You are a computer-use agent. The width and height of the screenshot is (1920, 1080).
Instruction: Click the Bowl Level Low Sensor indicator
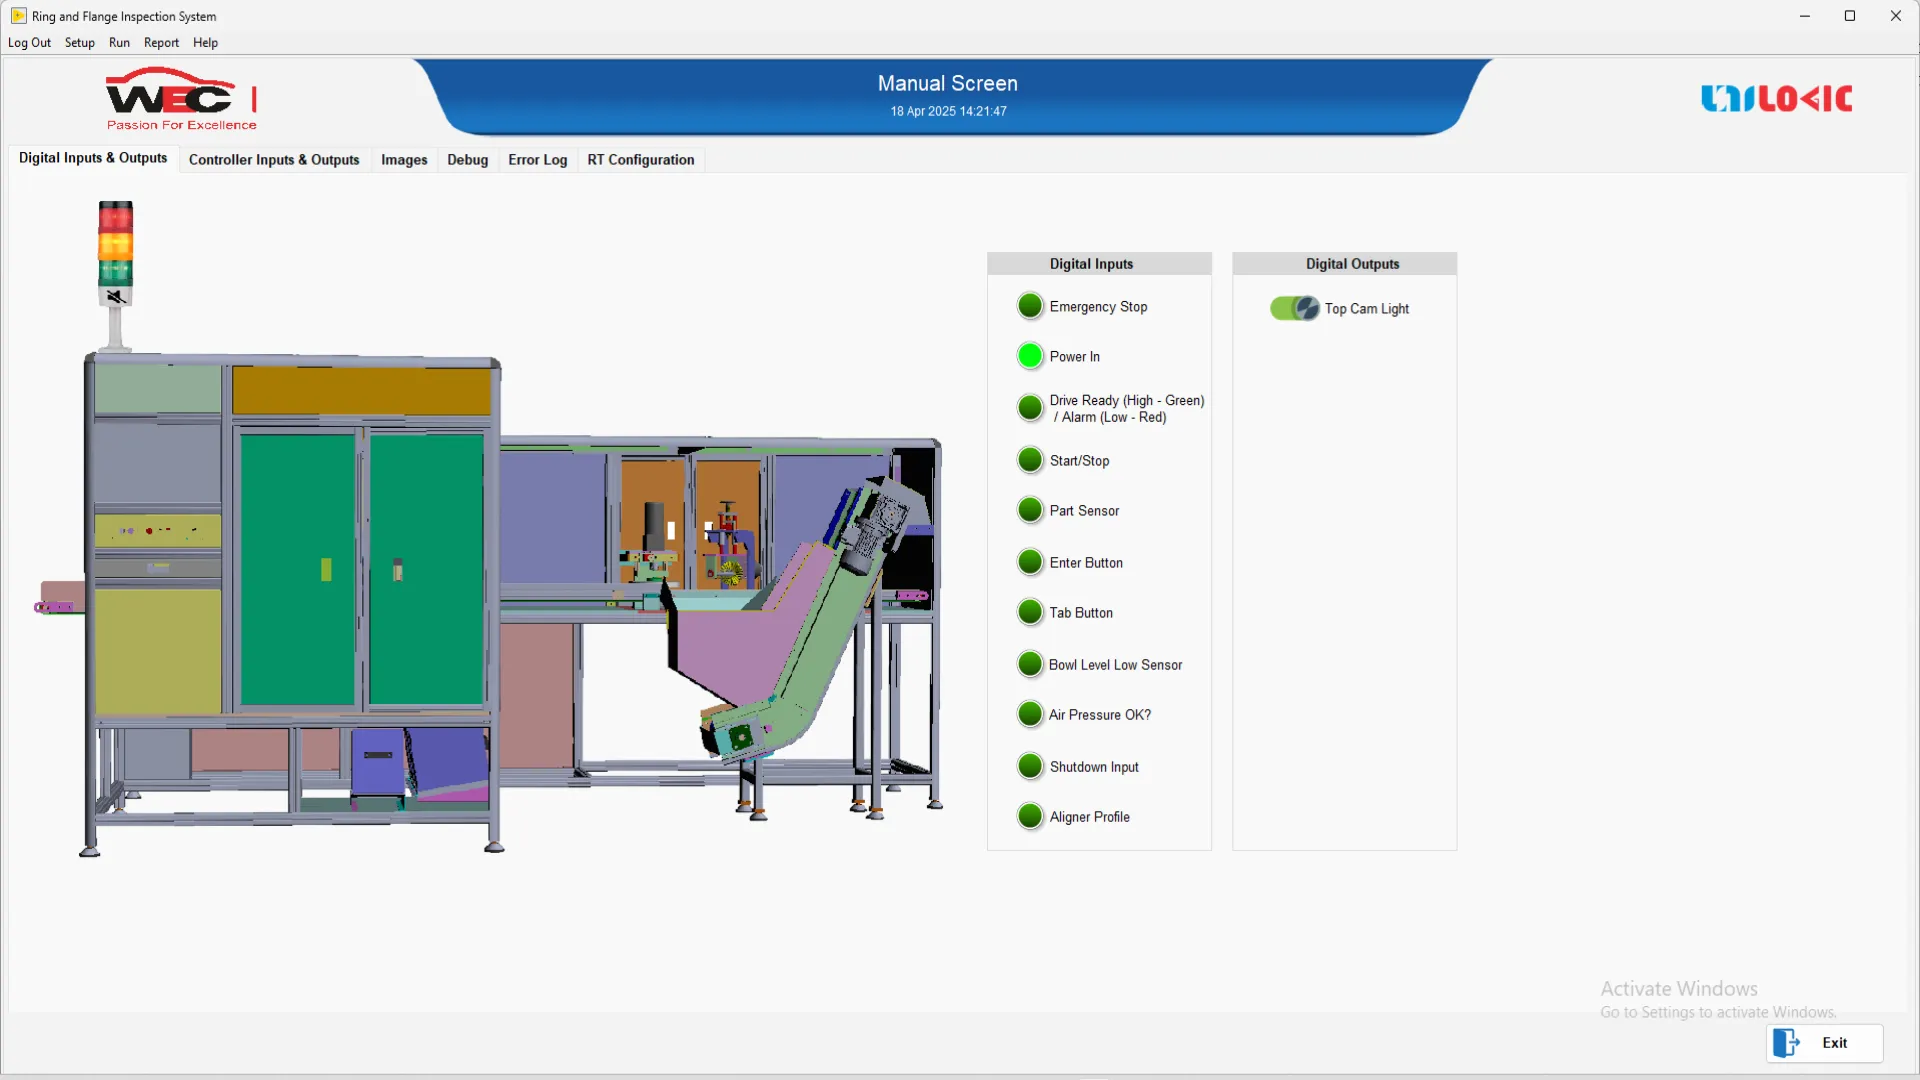(1030, 664)
